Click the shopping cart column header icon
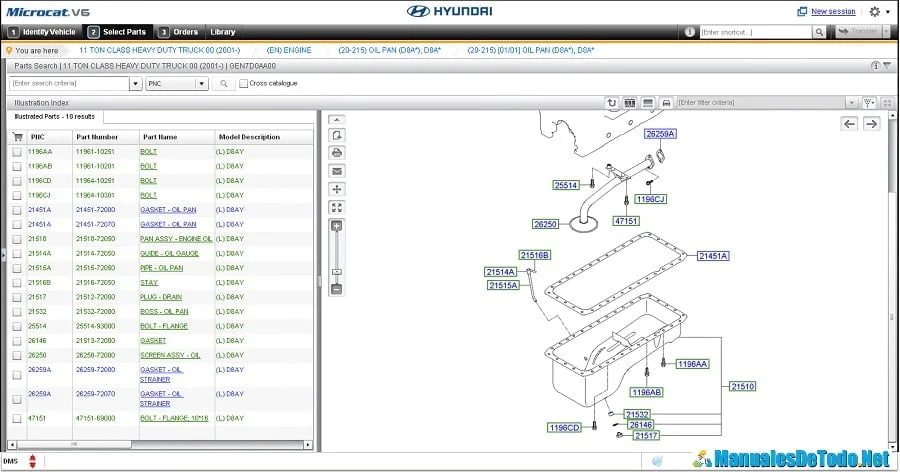900x472 pixels. tap(18, 137)
